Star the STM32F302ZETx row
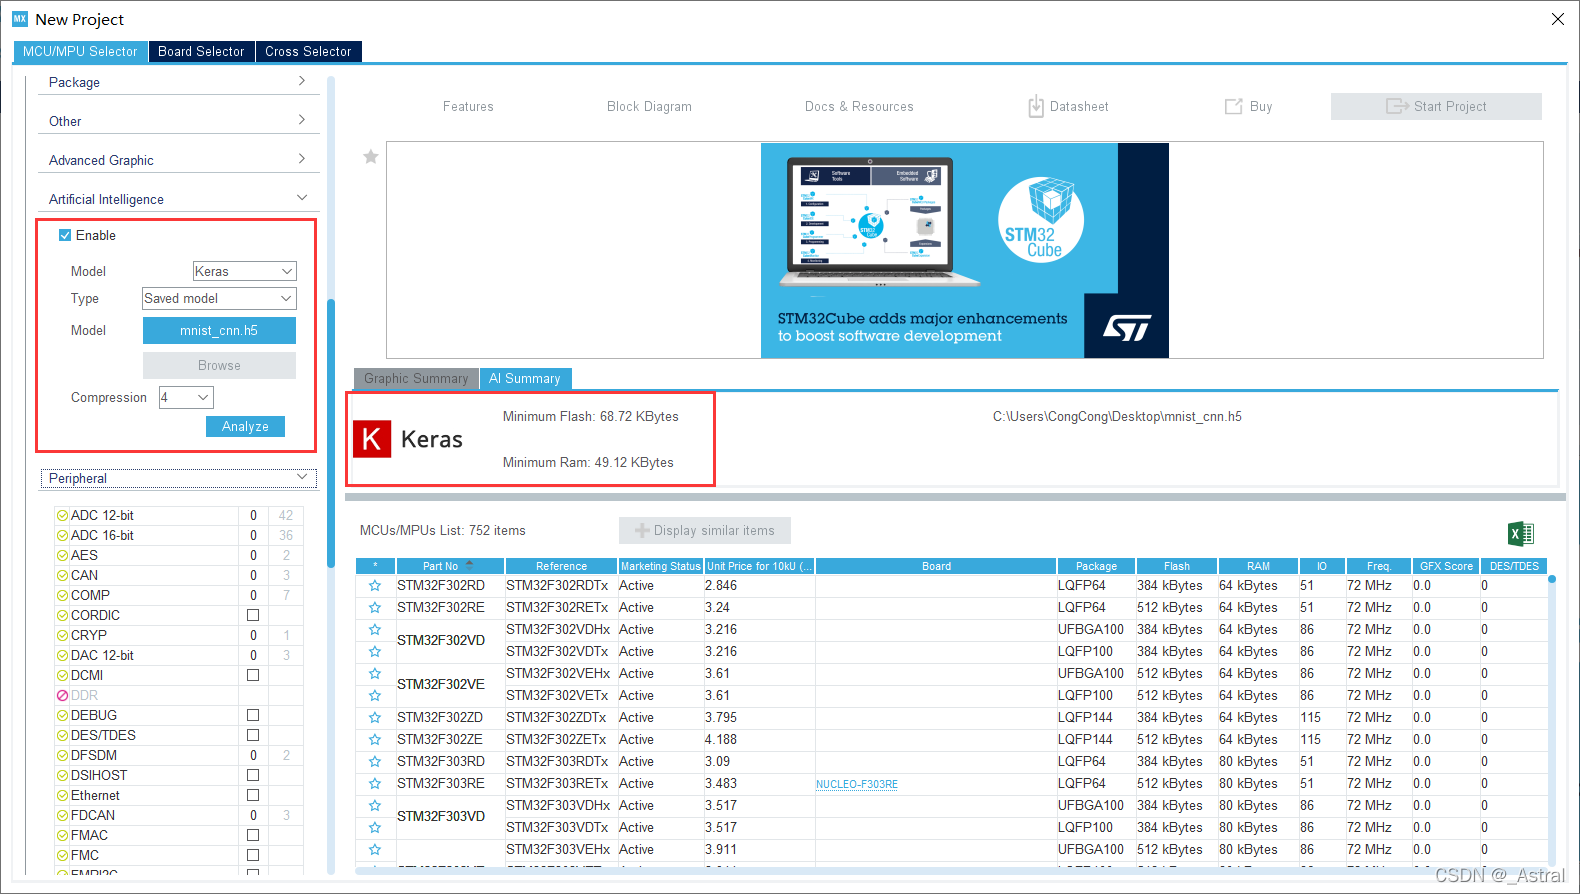 point(375,740)
